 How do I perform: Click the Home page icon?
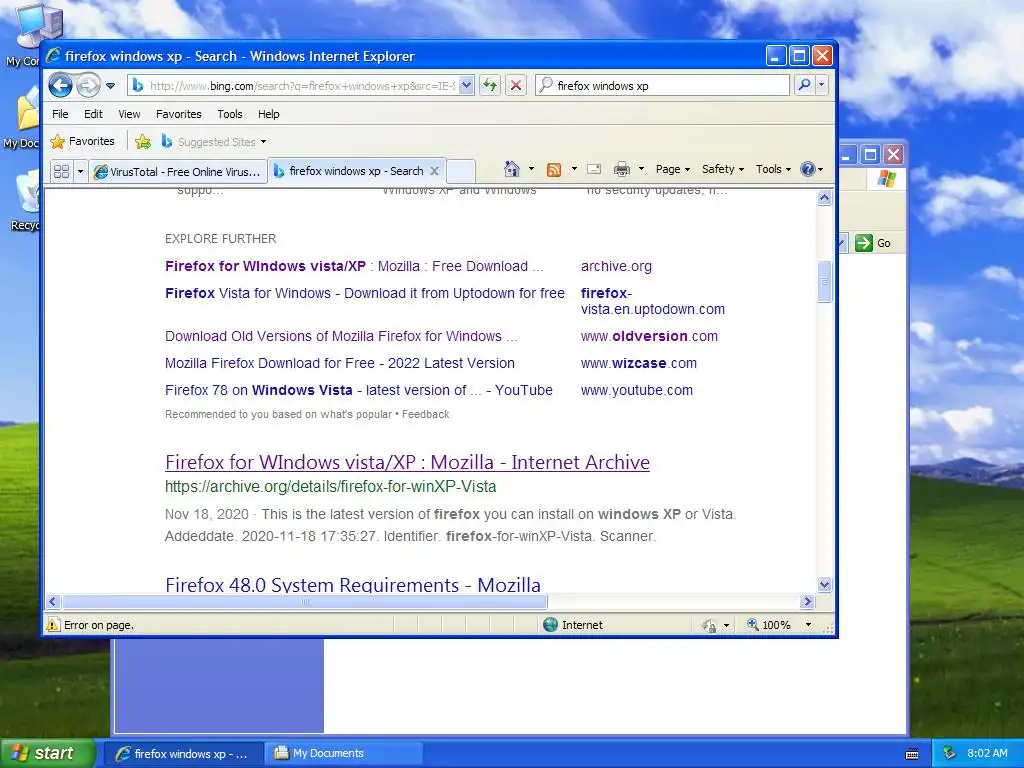512,169
